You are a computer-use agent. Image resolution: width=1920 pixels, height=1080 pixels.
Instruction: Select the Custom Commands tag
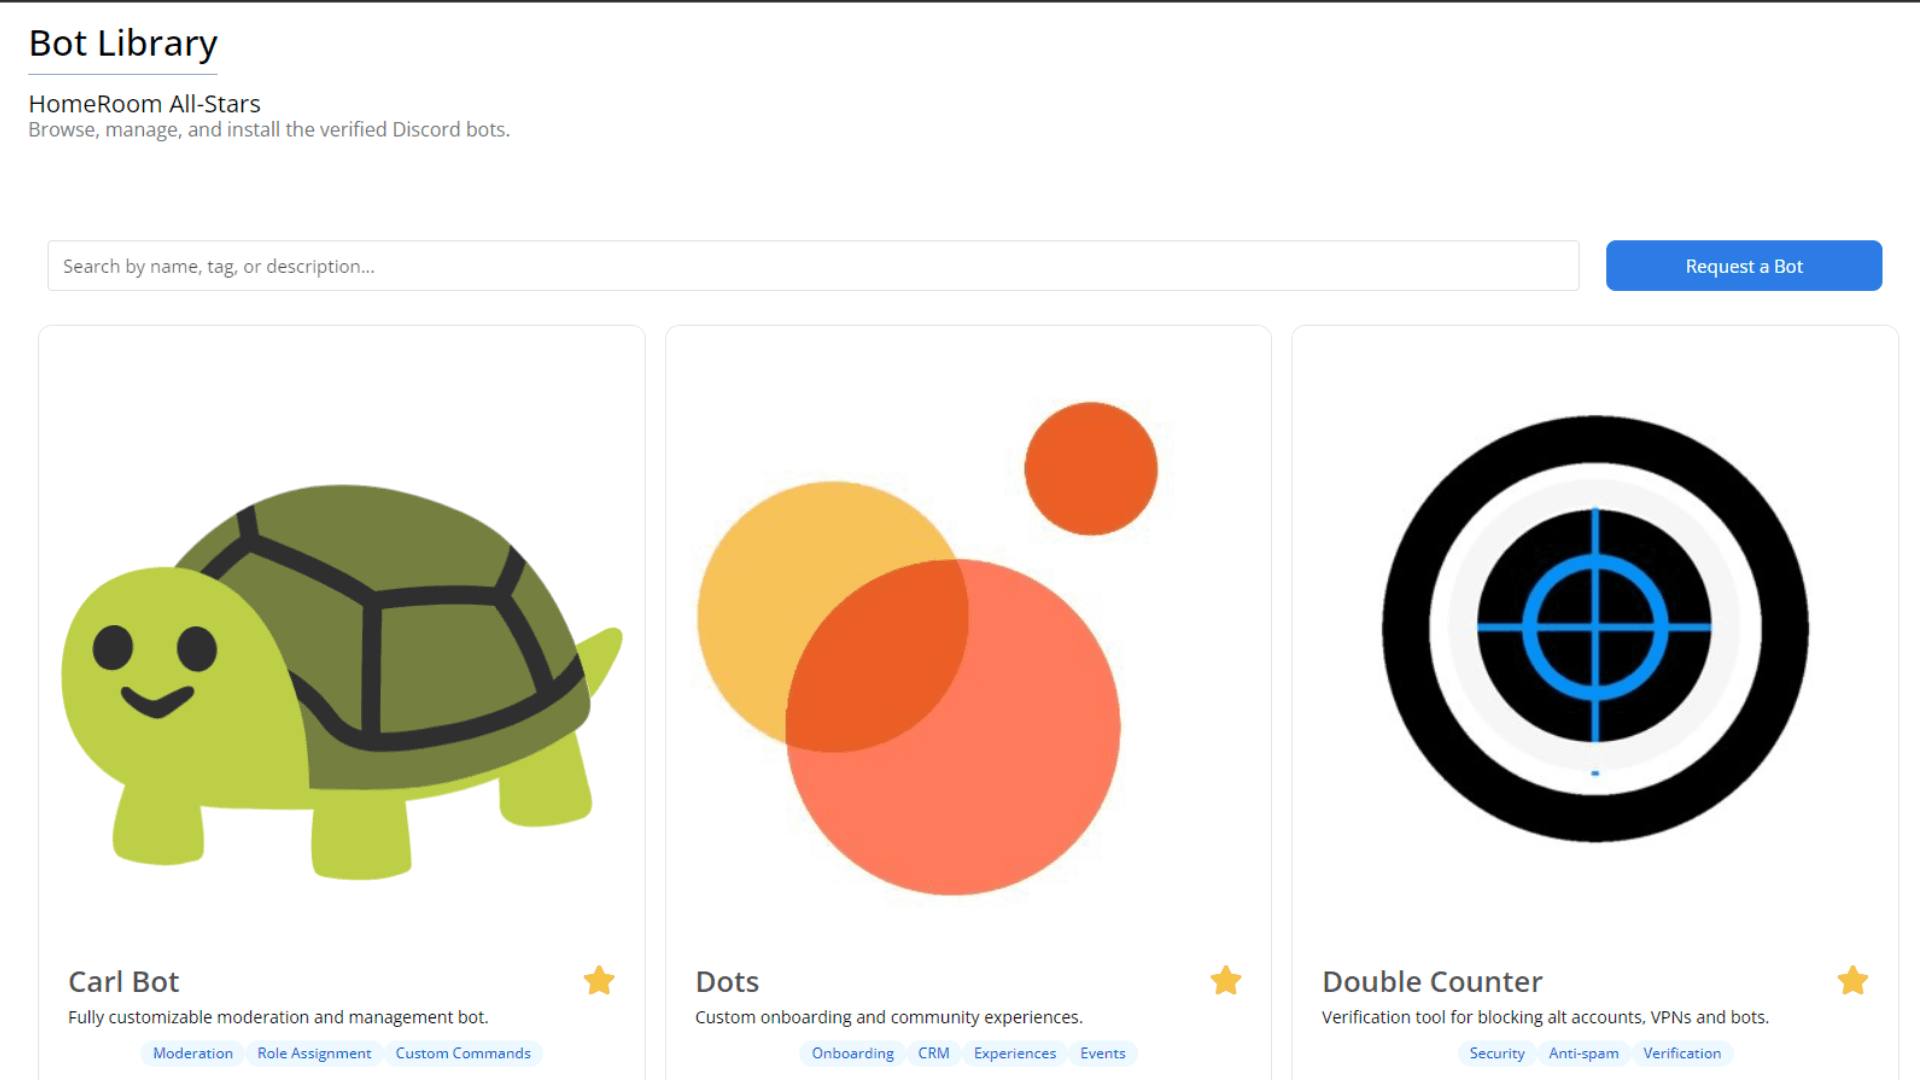point(463,1053)
